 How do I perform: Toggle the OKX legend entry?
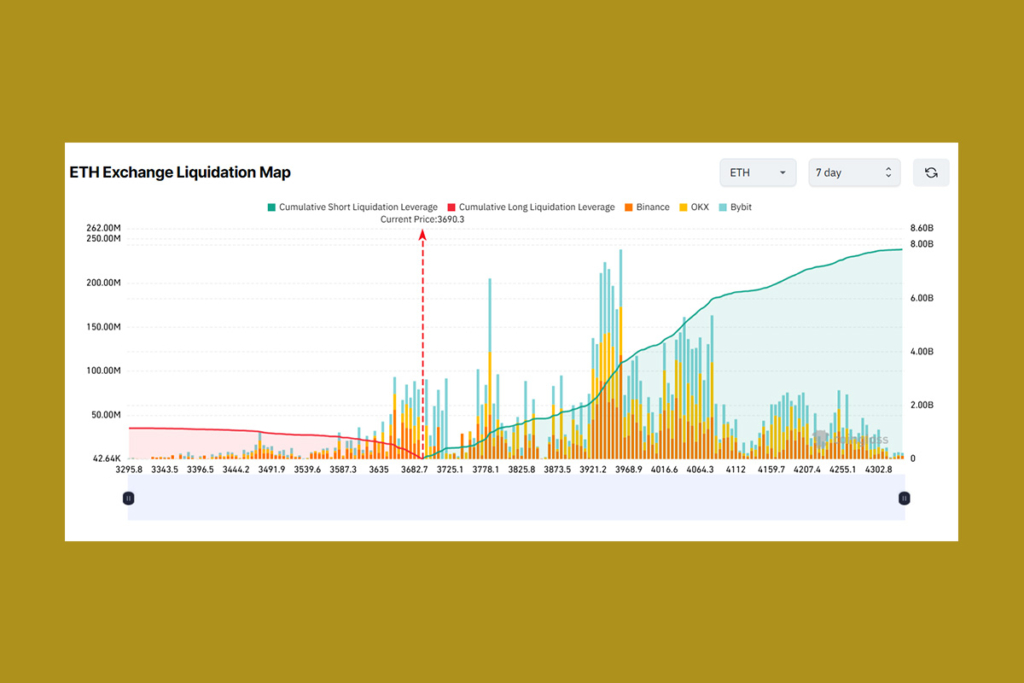tap(693, 207)
